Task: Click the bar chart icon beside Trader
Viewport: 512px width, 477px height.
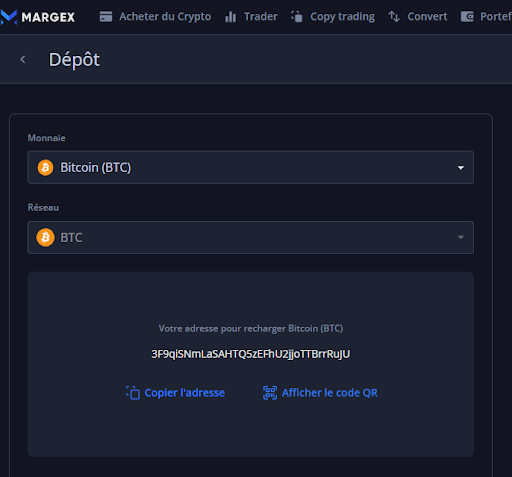Action: click(230, 17)
